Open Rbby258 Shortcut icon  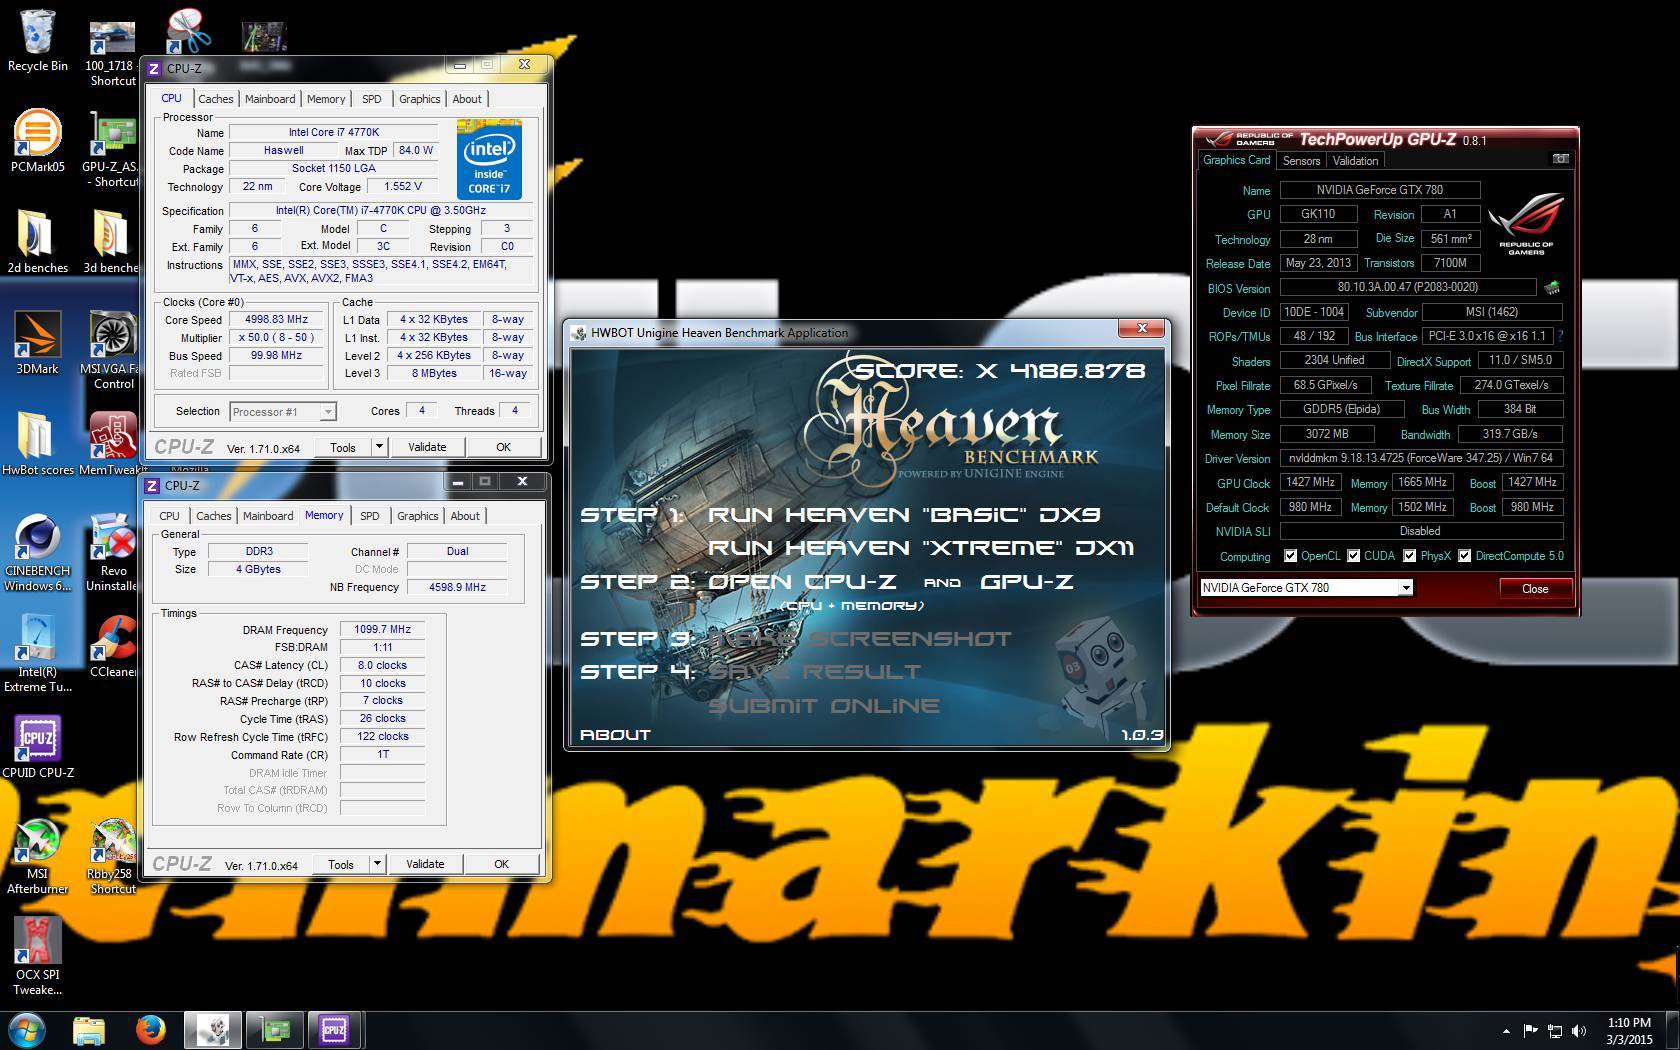[113, 856]
